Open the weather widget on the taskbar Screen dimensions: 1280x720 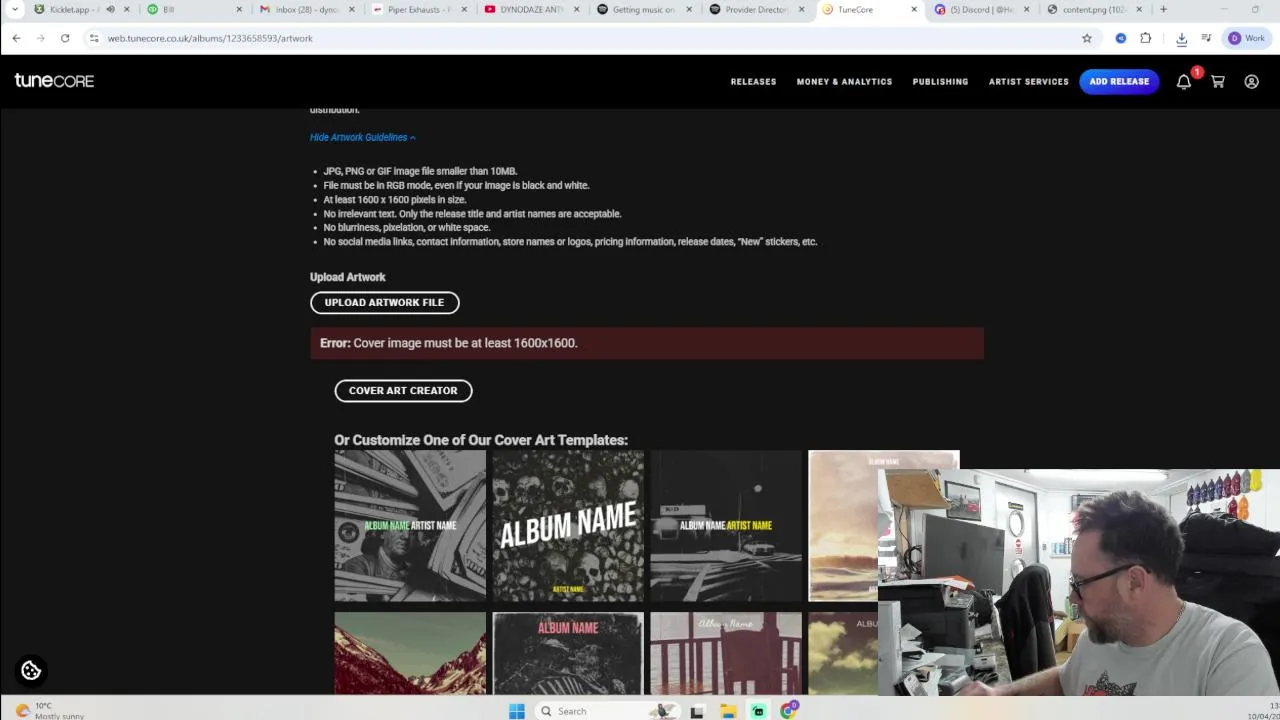[50, 711]
